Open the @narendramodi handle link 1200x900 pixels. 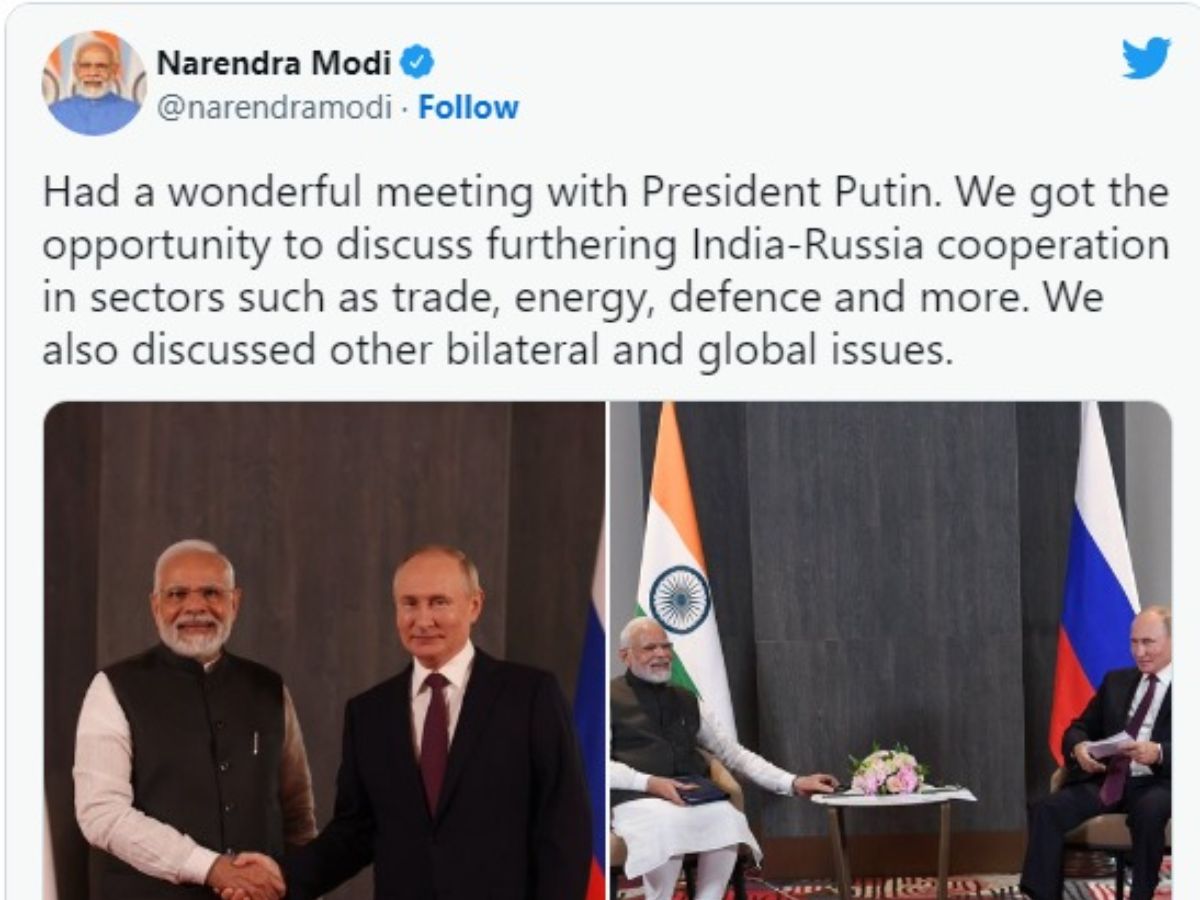tap(274, 107)
